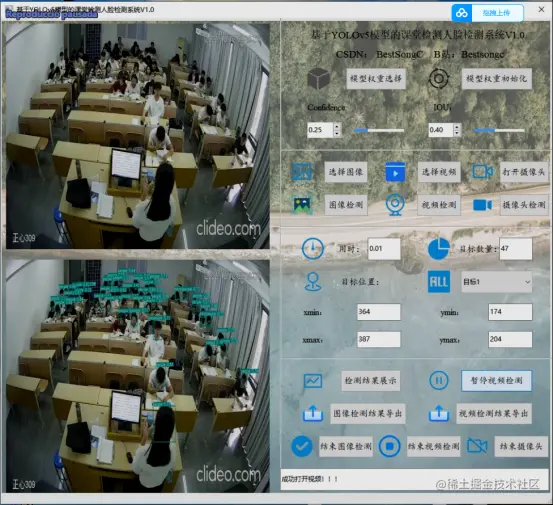Open the camera with 打开摄像头 button
The width and height of the screenshot is (554, 505).
click(524, 172)
